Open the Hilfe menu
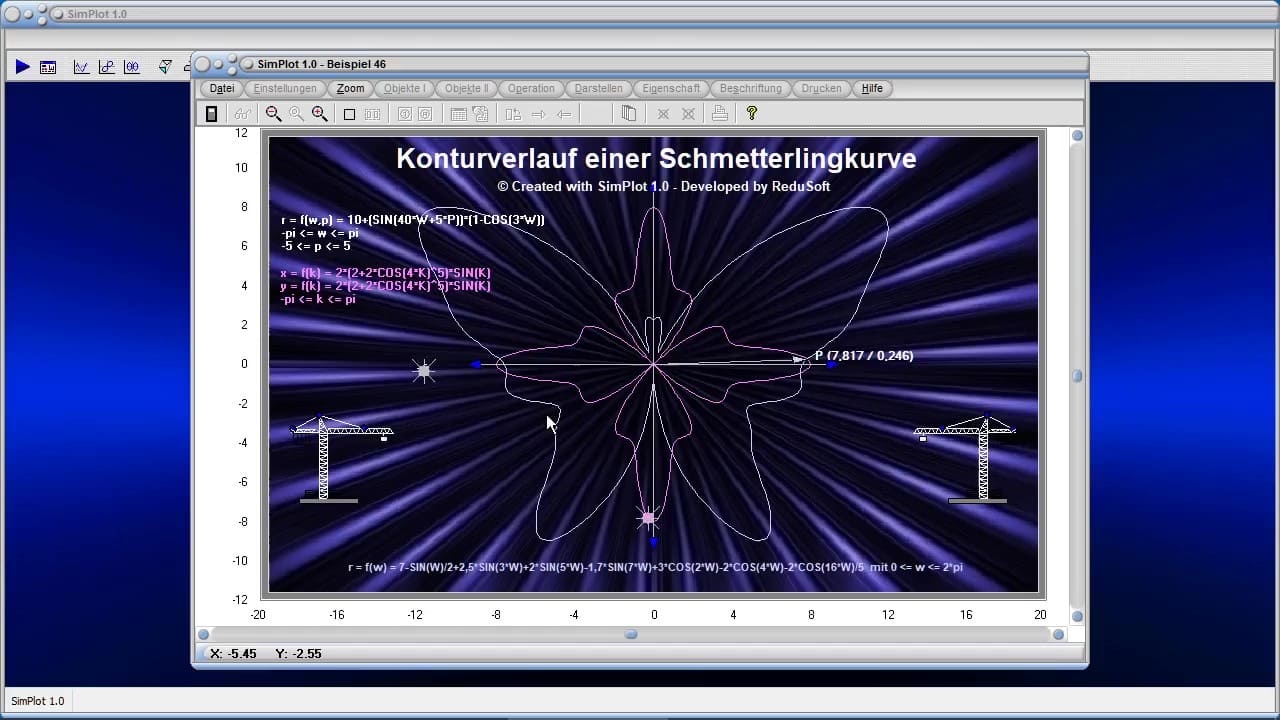Screen dimensions: 1280x720 click(872, 88)
